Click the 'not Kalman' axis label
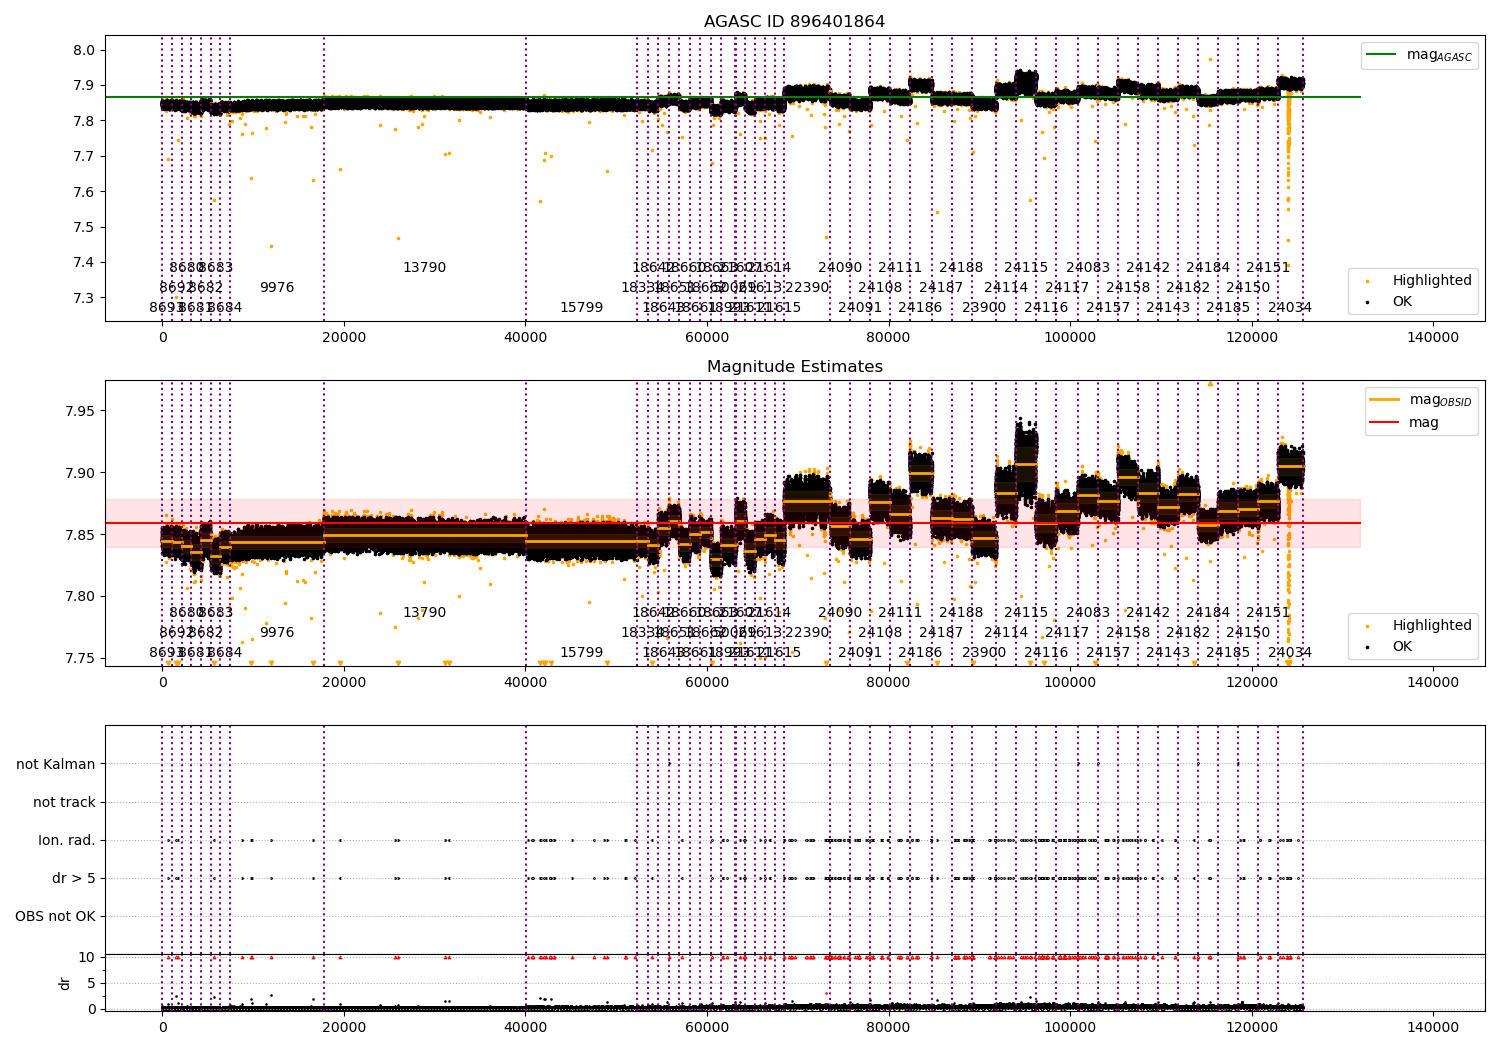This screenshot has width=1500, height=1050. point(56,764)
